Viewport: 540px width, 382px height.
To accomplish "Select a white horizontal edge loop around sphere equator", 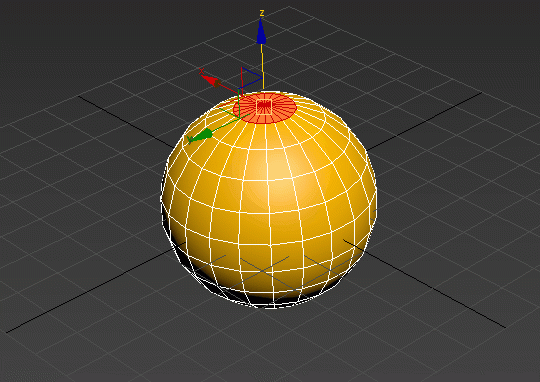I will tap(269, 213).
